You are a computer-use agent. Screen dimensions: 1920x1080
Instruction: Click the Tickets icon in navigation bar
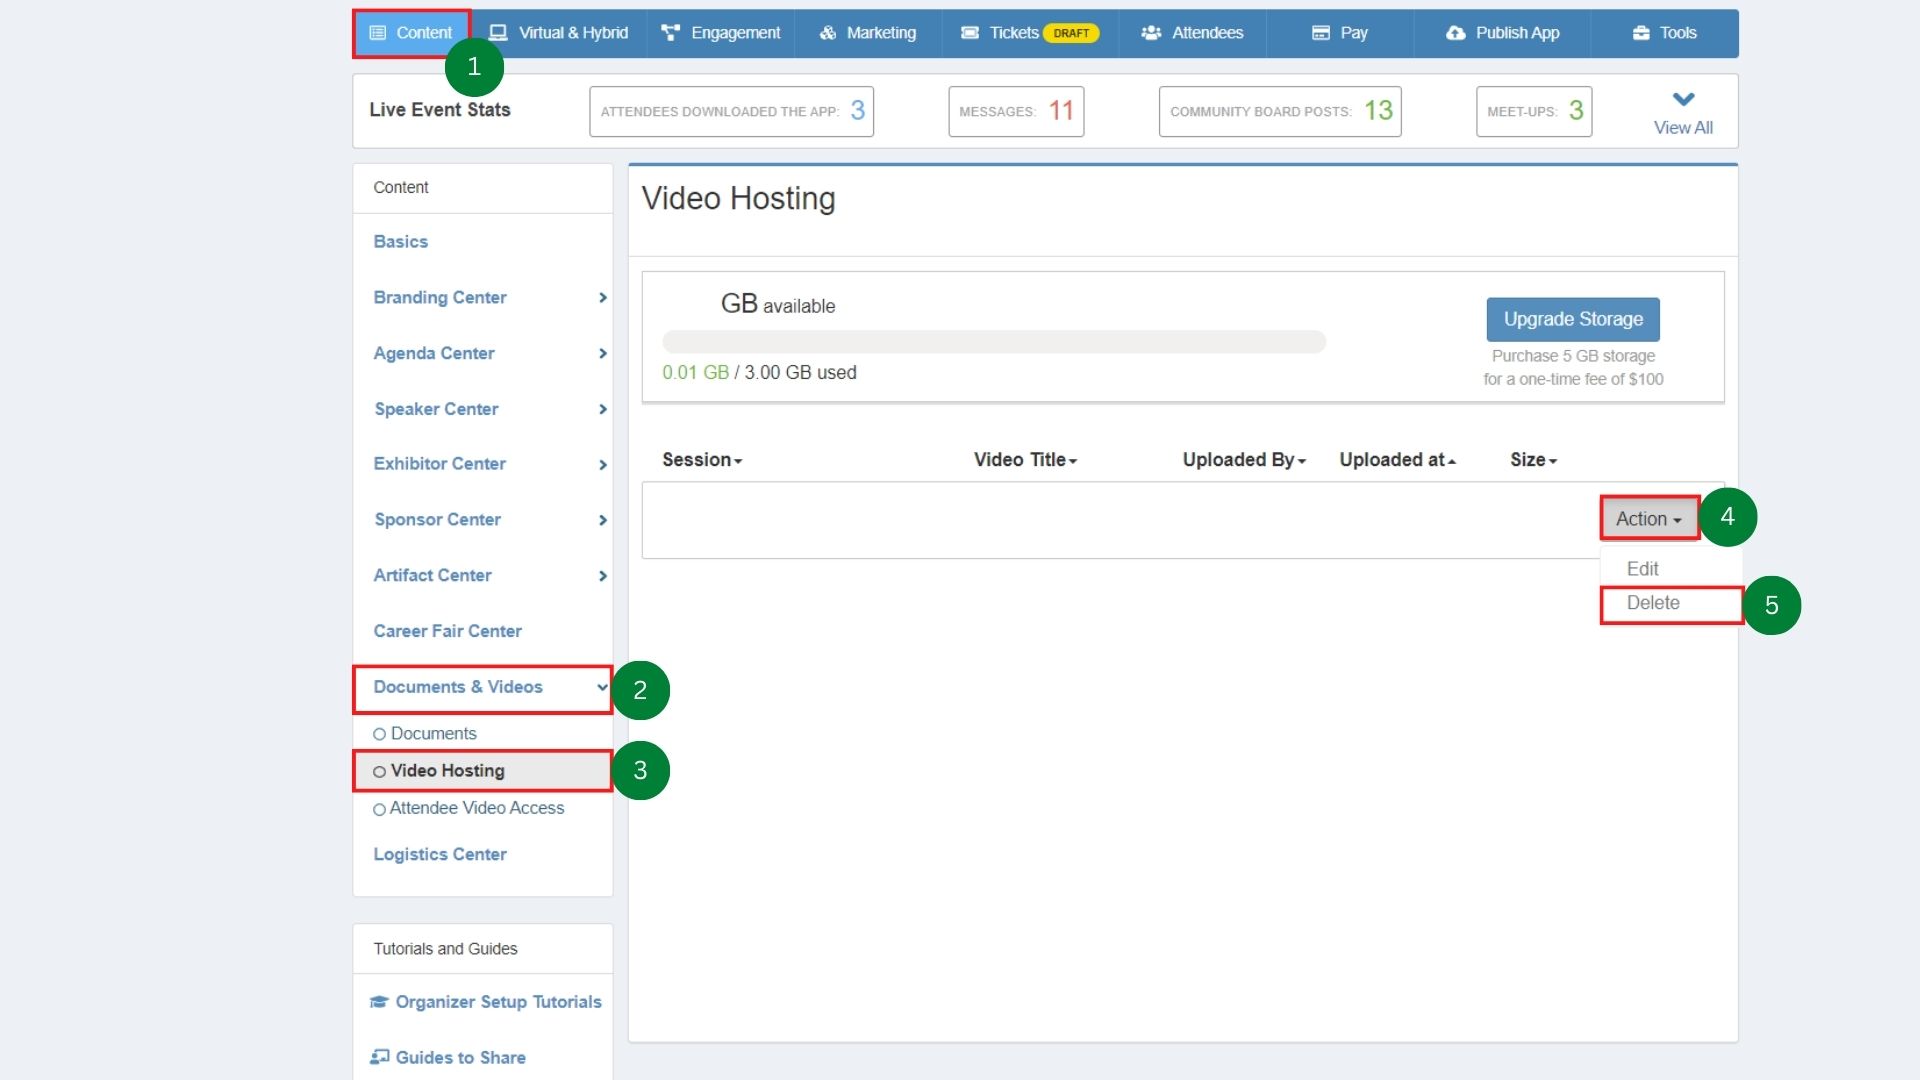(970, 33)
